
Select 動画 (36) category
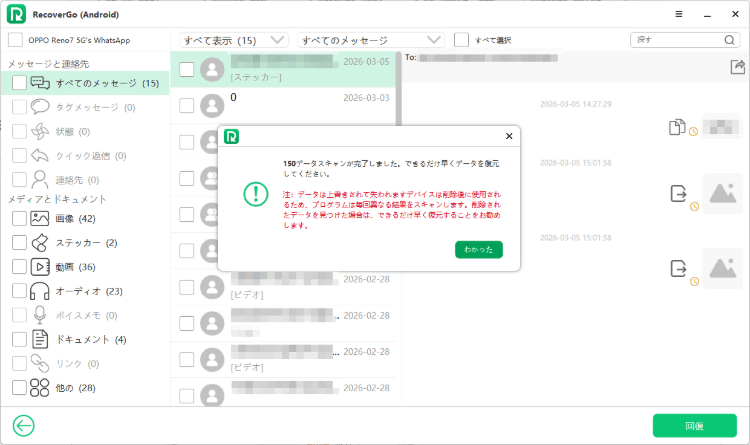click(76, 267)
